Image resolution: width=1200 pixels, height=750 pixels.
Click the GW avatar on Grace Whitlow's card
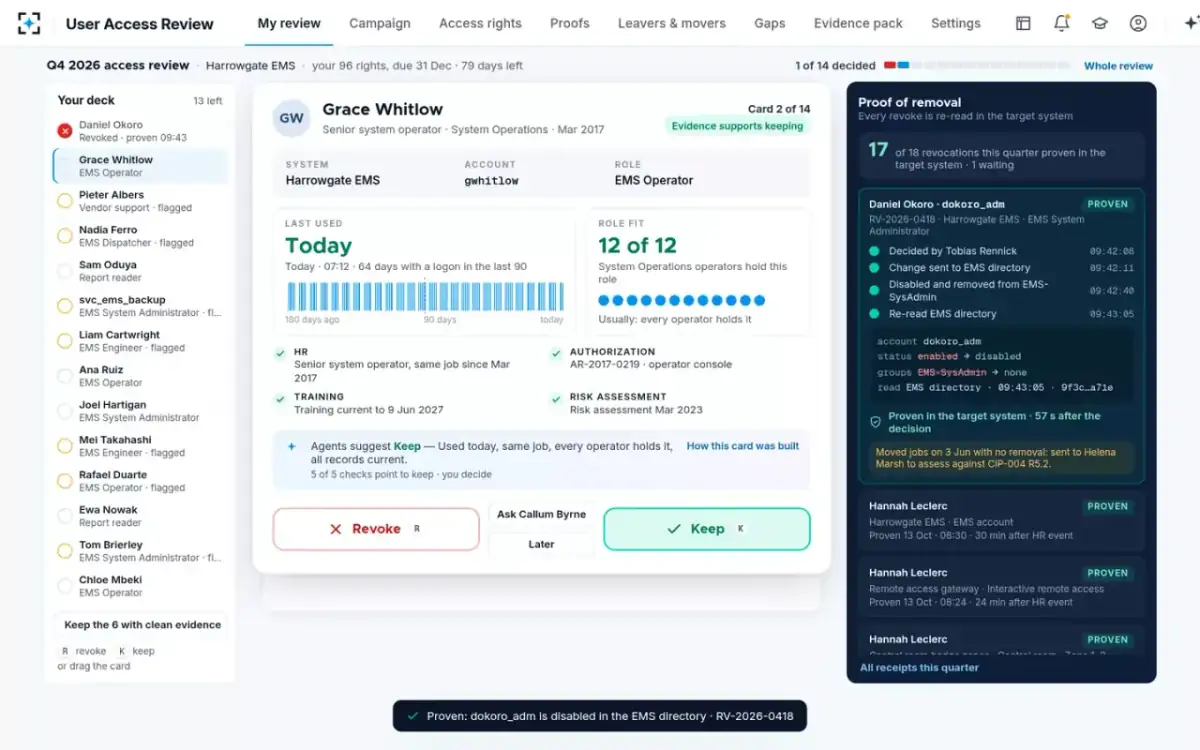292,118
